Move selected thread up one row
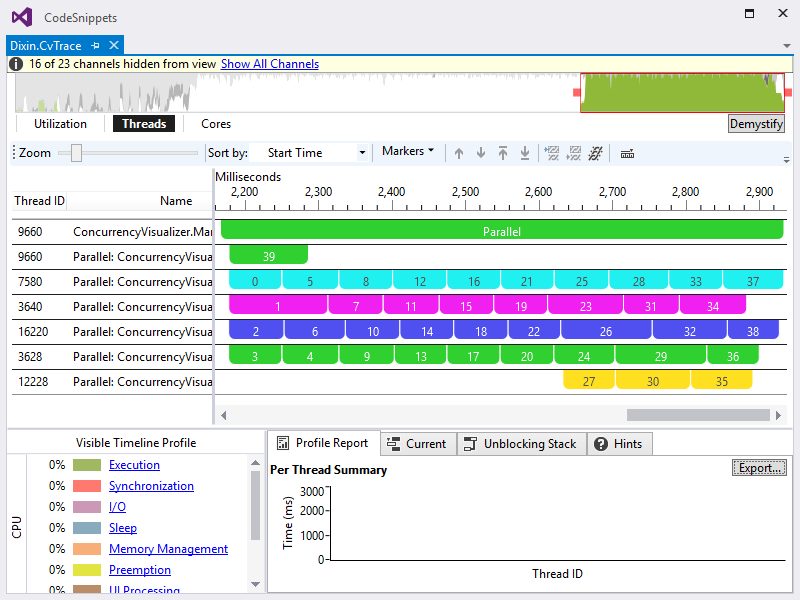The width and height of the screenshot is (800, 600). click(x=459, y=153)
